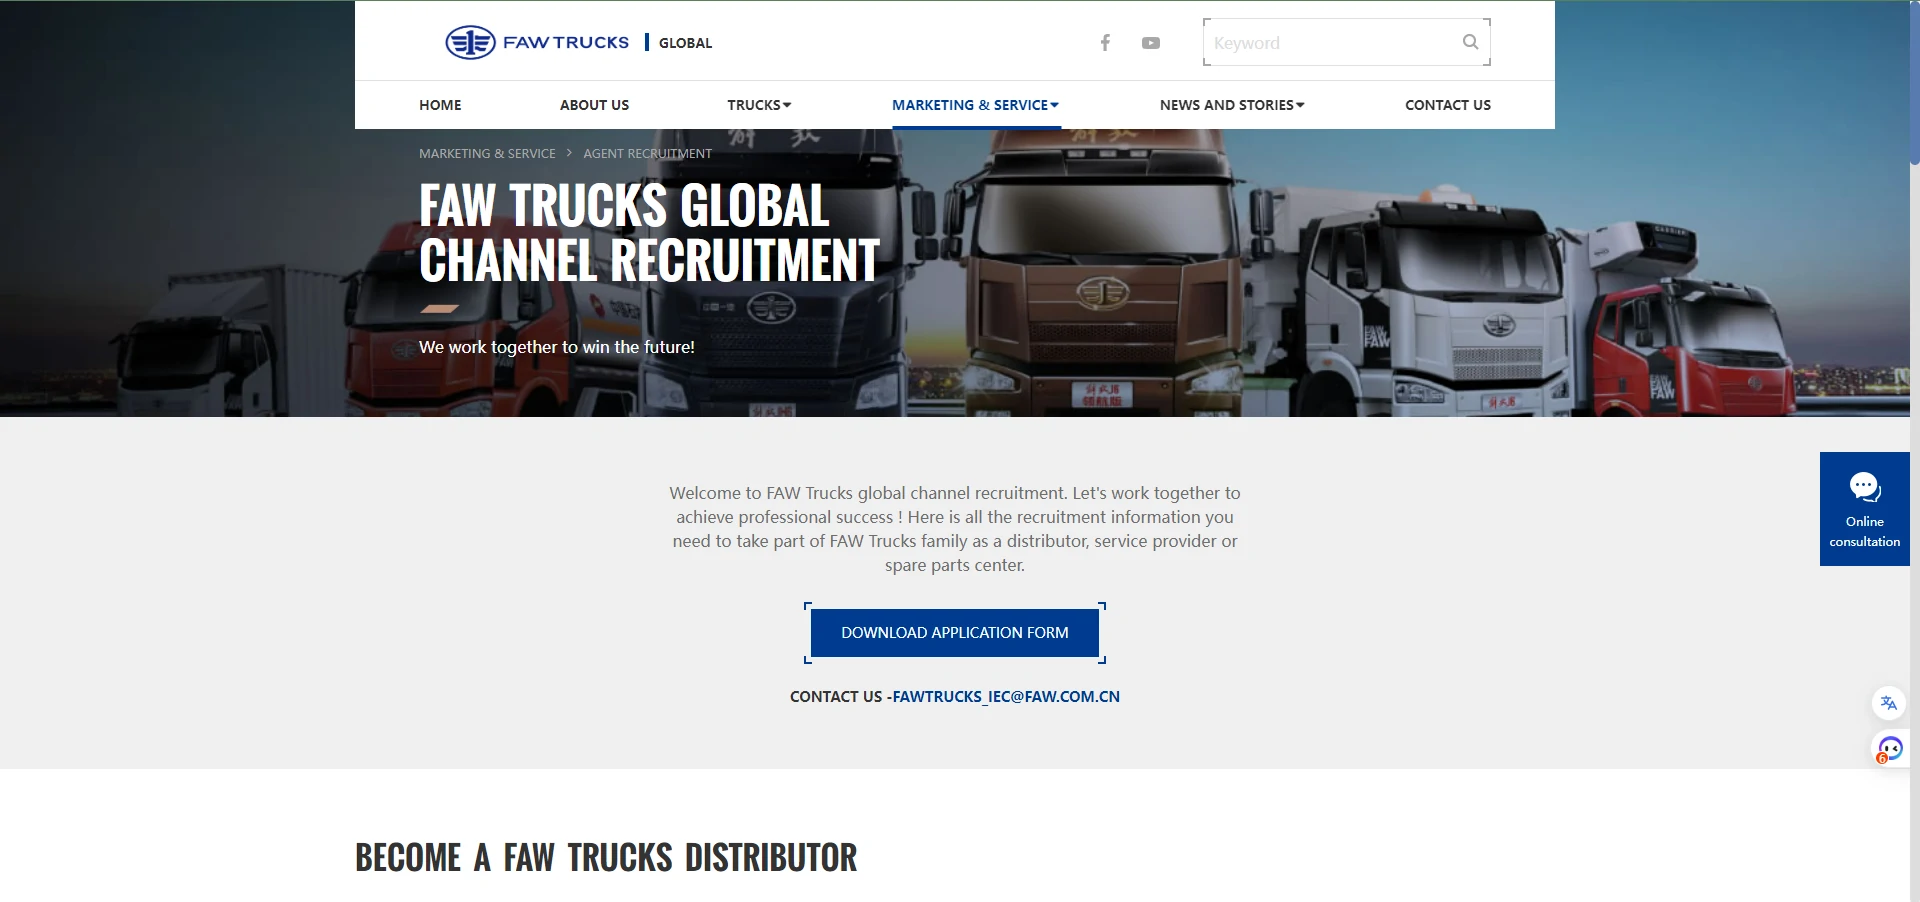The image size is (1920, 902).
Task: Go to HOME menu item
Action: pos(440,105)
